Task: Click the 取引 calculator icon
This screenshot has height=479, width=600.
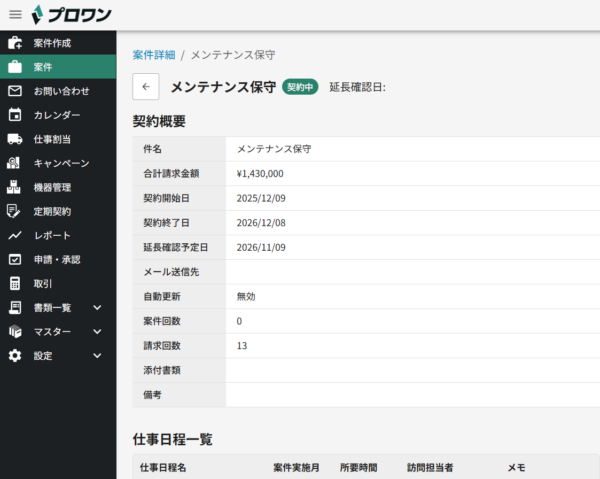Action: 15,283
